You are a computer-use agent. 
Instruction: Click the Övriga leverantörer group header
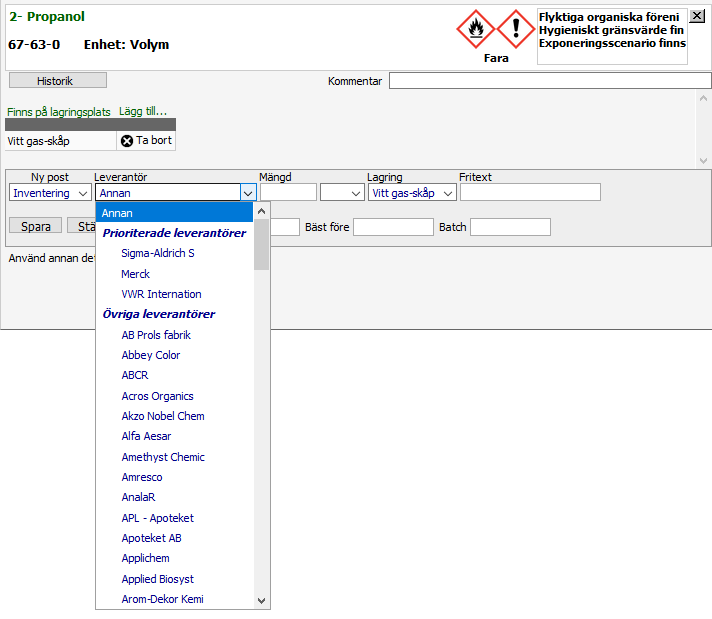pyautogui.click(x=158, y=314)
